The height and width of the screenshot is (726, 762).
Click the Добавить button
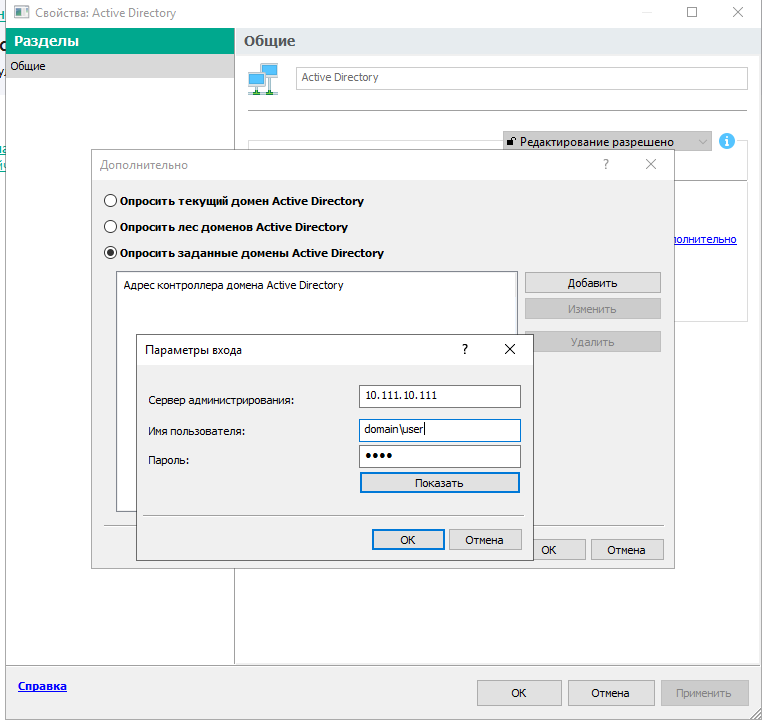coord(592,283)
